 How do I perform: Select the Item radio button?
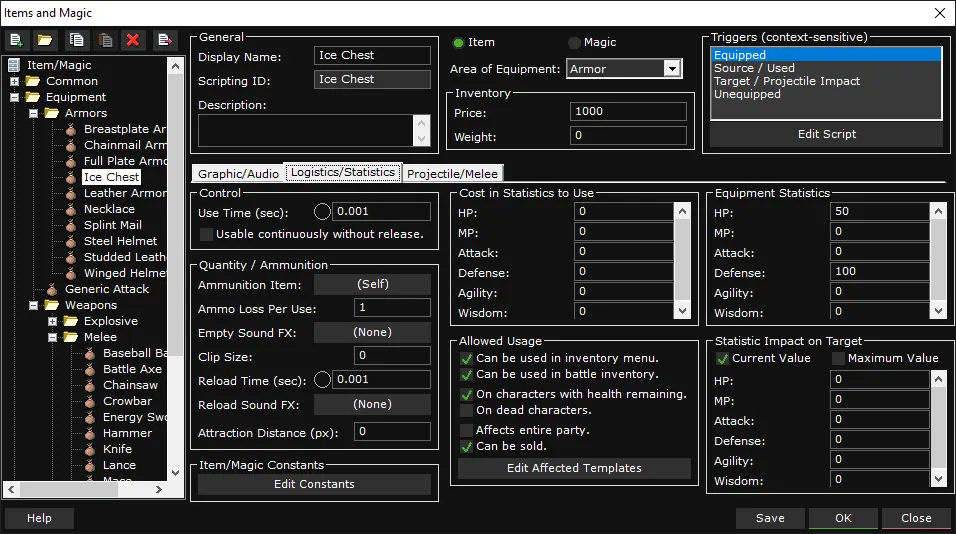pyautogui.click(x=458, y=43)
